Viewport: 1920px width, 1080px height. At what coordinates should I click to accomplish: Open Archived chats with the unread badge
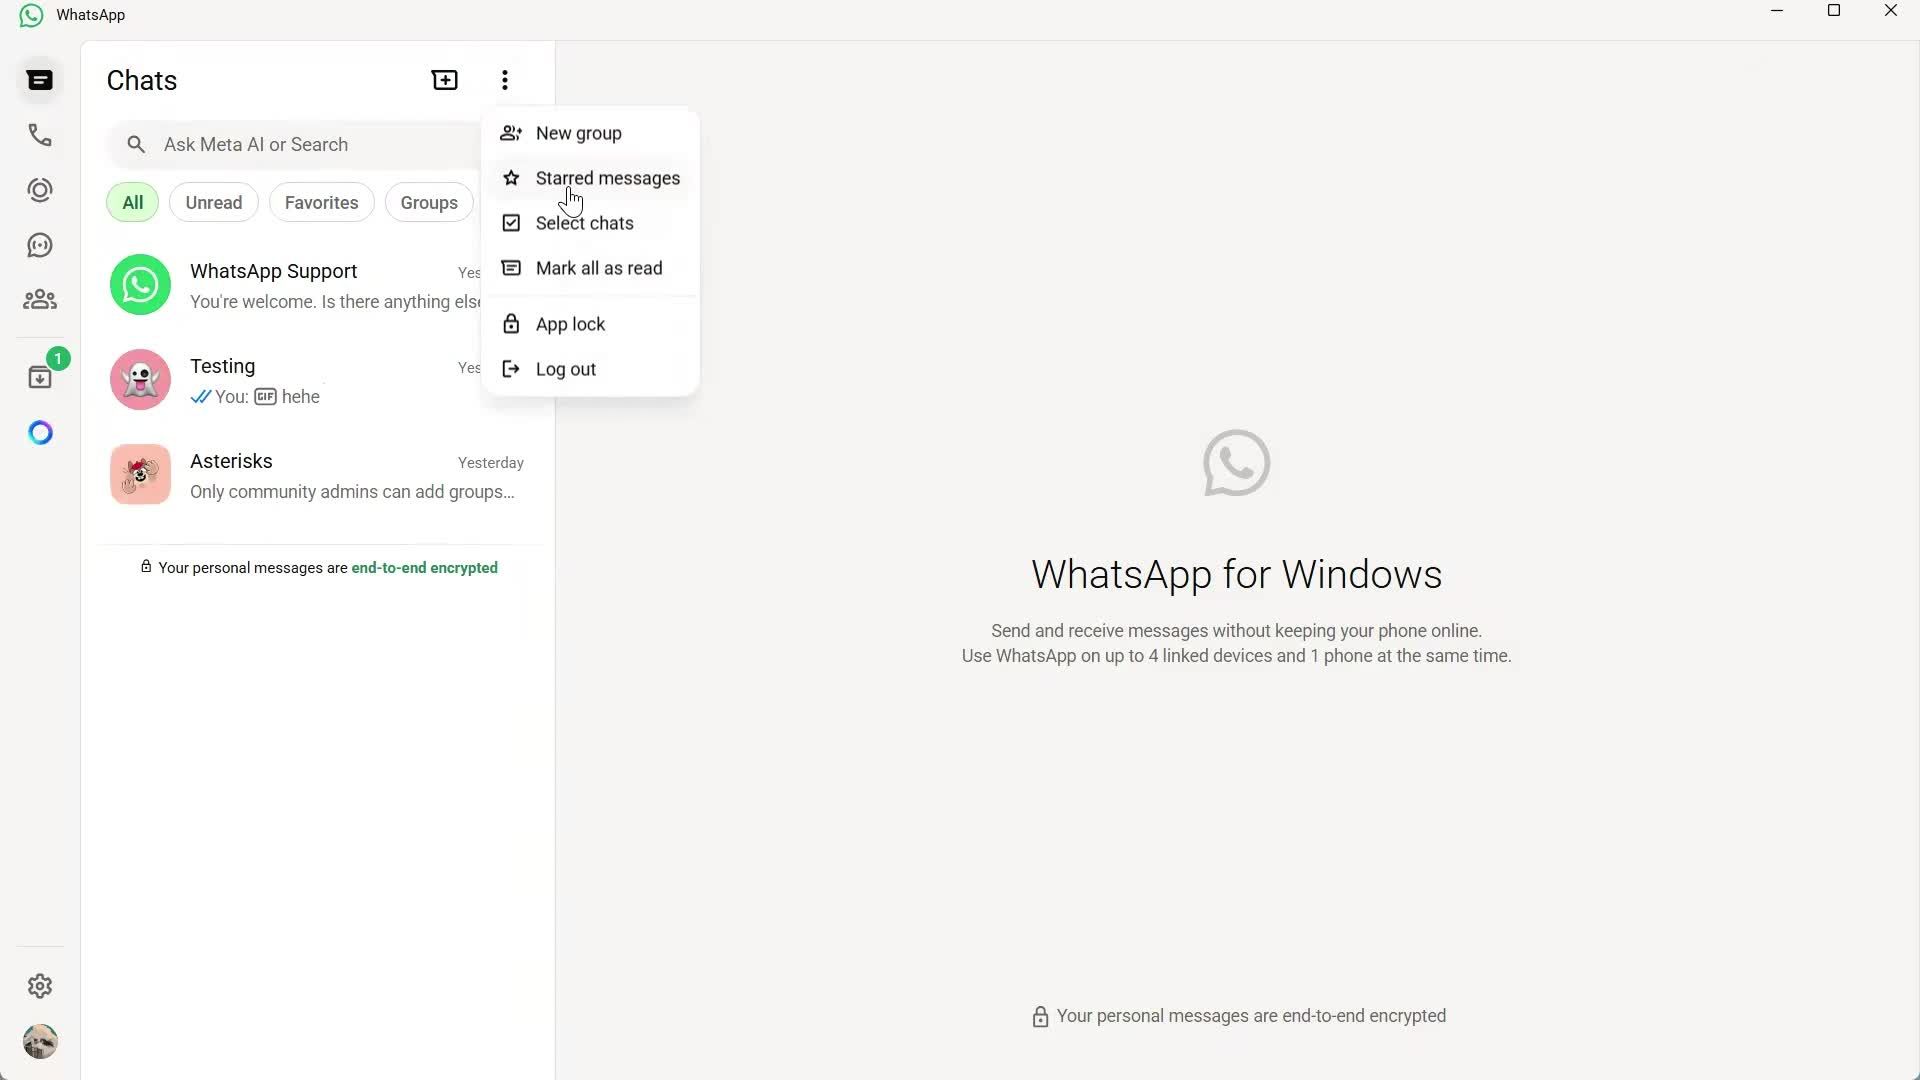point(40,377)
